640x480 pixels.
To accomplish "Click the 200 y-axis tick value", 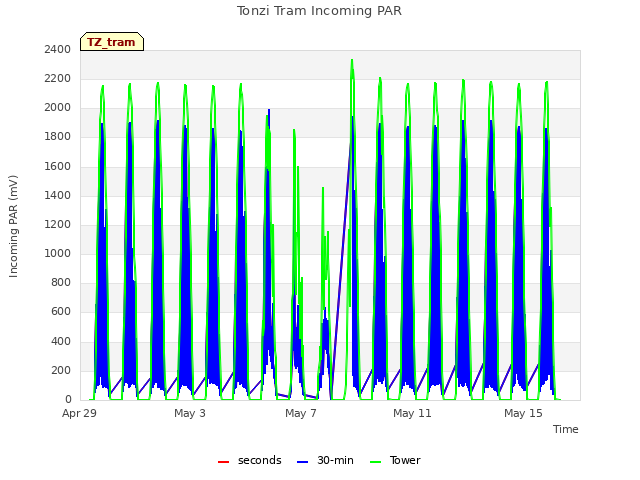I will pyautogui.click(x=61, y=371).
